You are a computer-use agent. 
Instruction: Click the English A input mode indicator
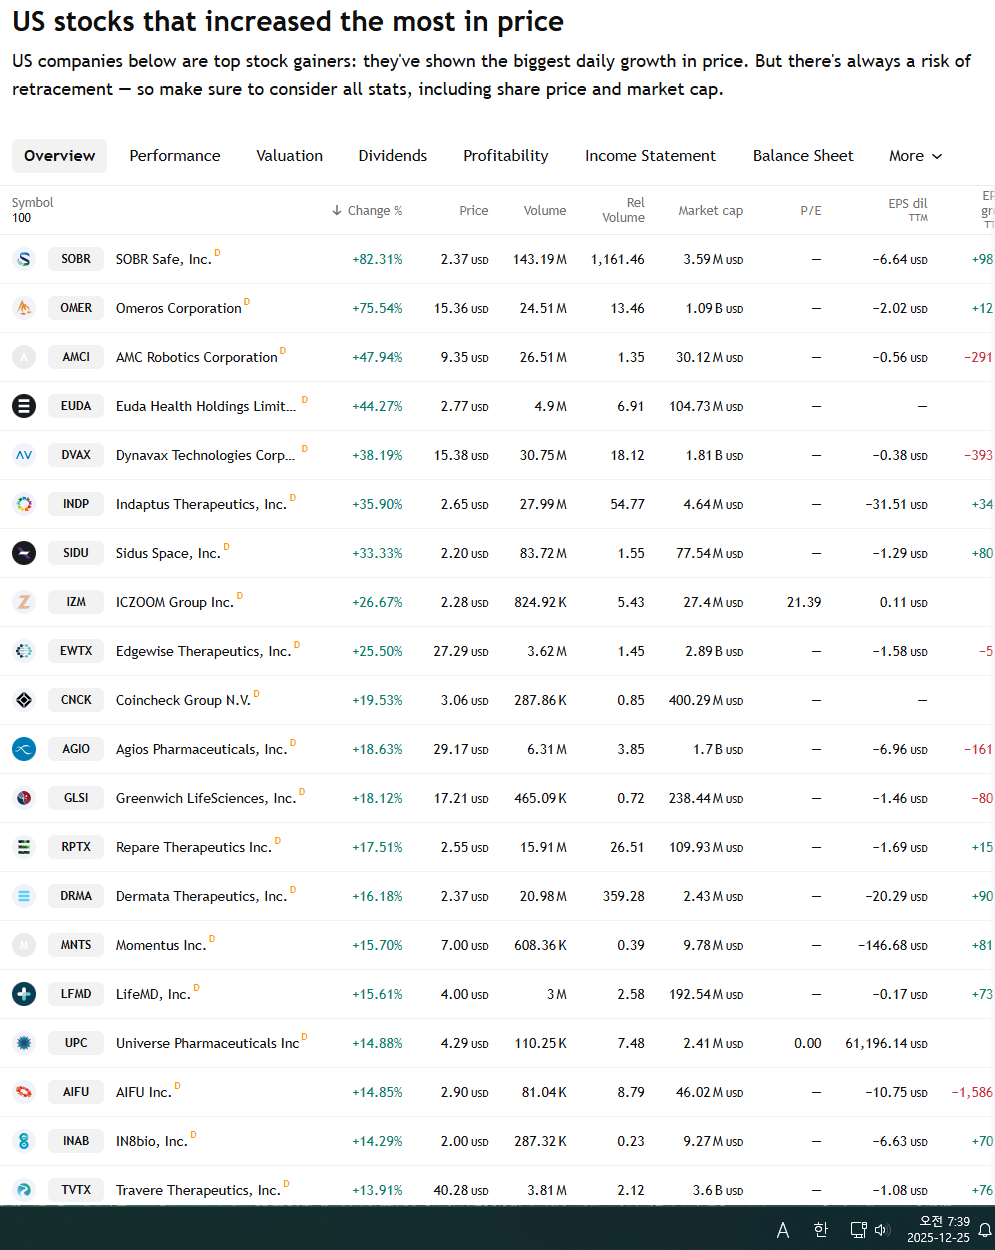(783, 1230)
